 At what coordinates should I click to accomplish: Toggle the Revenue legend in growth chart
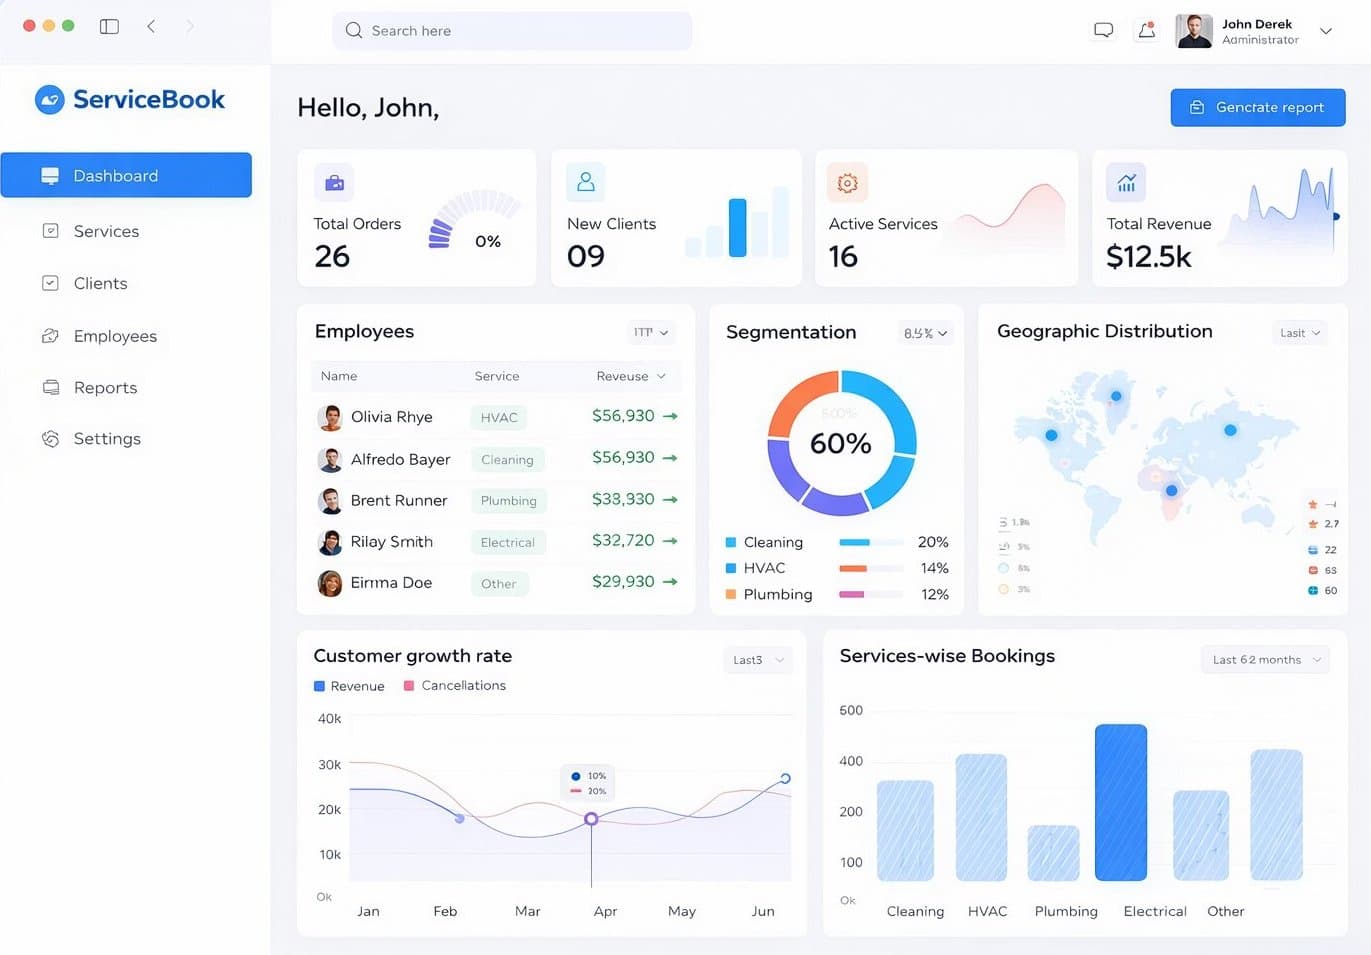[x=349, y=686]
